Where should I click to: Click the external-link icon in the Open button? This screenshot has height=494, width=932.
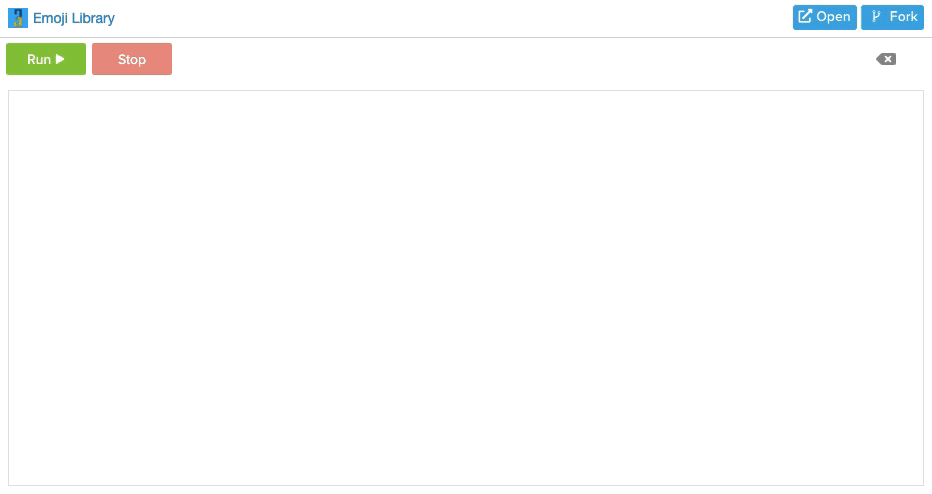[805, 17]
